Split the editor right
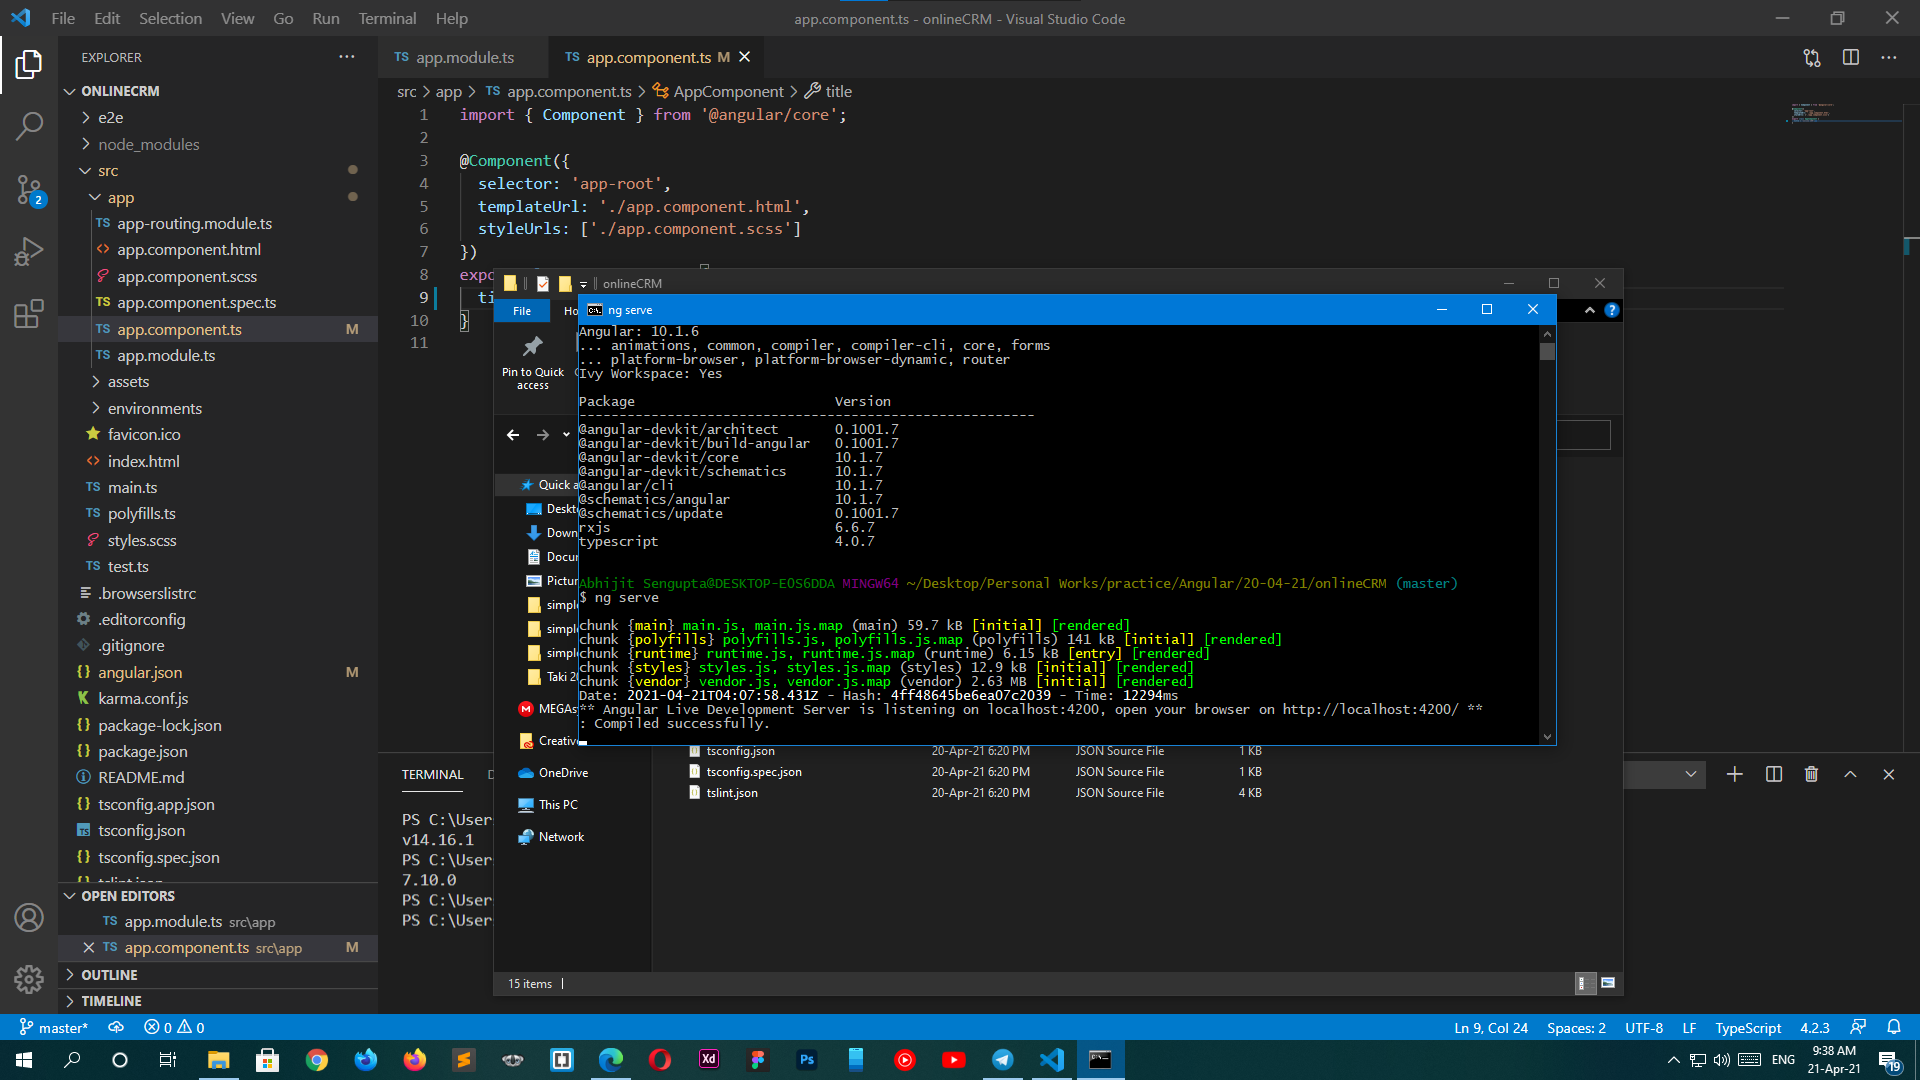1920x1080 pixels. pyautogui.click(x=1850, y=58)
